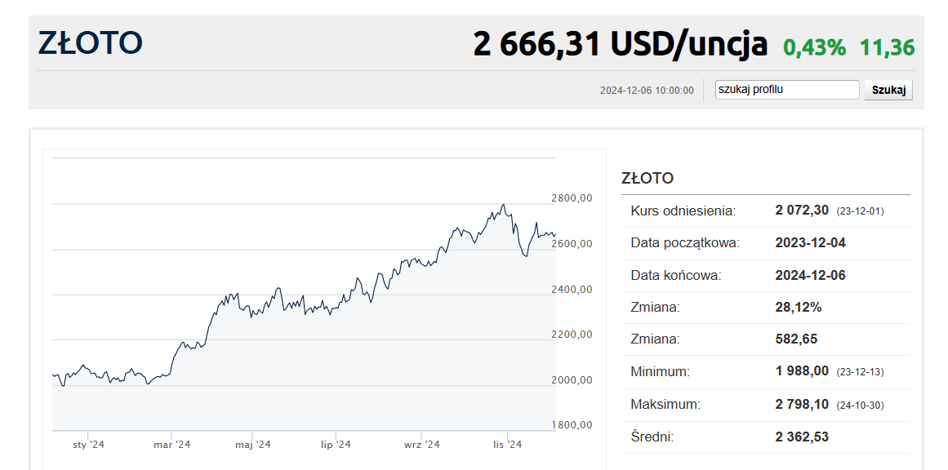Click the Maksimum value 2 798,10
Viewport: 948px width, 470px height.
pos(802,404)
